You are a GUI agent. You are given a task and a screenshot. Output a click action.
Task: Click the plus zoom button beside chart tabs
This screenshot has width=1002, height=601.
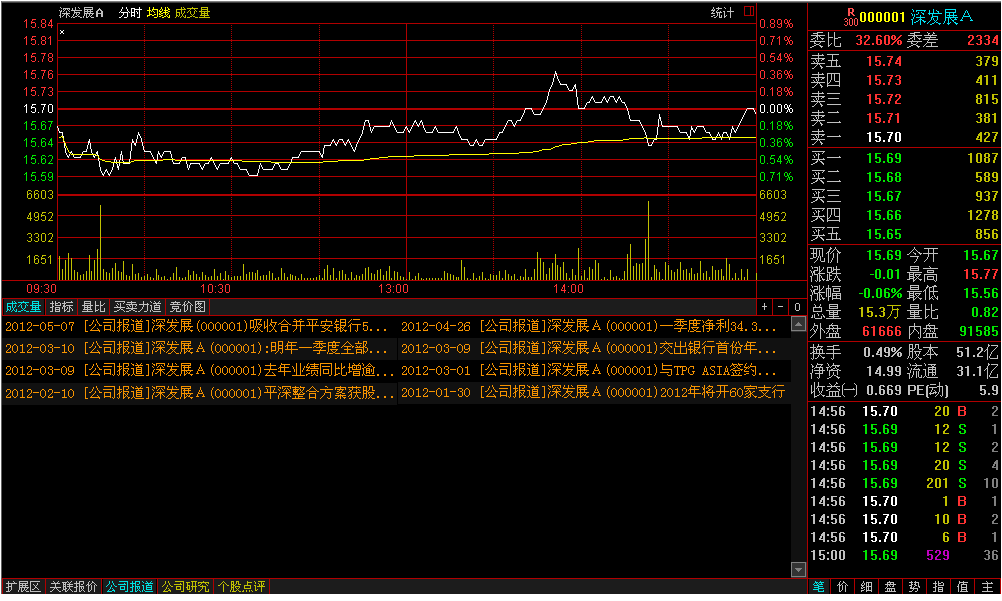[764, 307]
